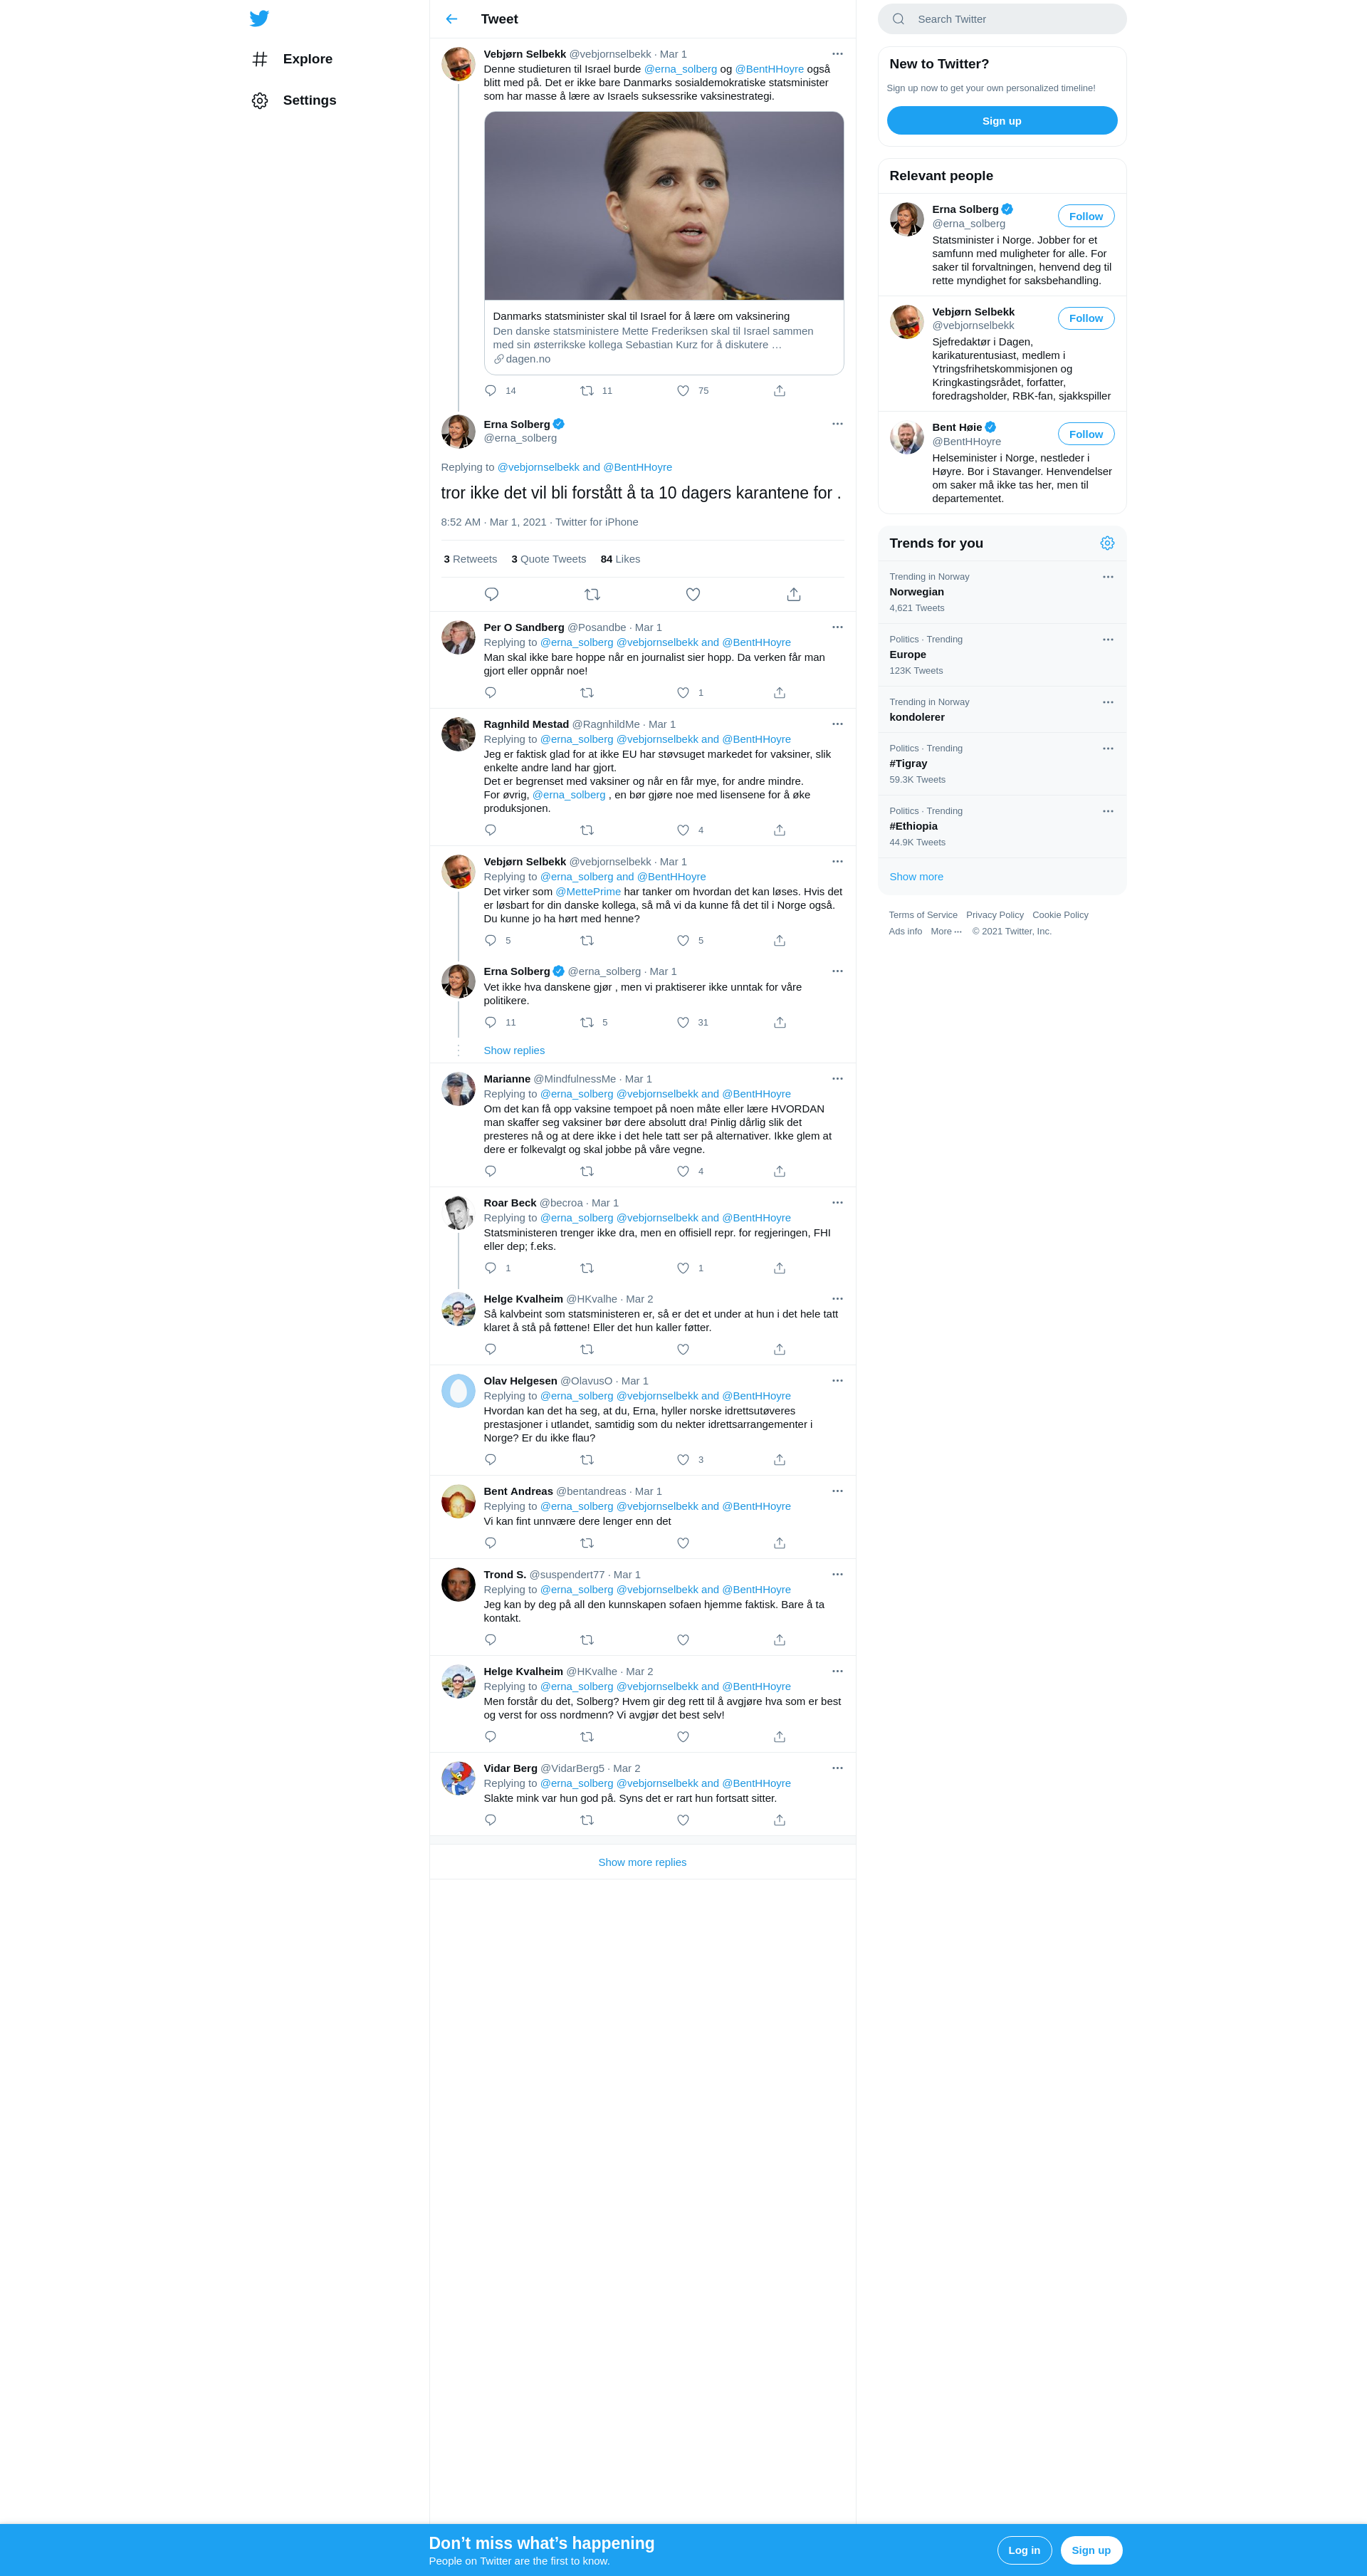The width and height of the screenshot is (1367, 2576).
Task: Share Olav Helgesen's reply
Action: [x=779, y=1460]
